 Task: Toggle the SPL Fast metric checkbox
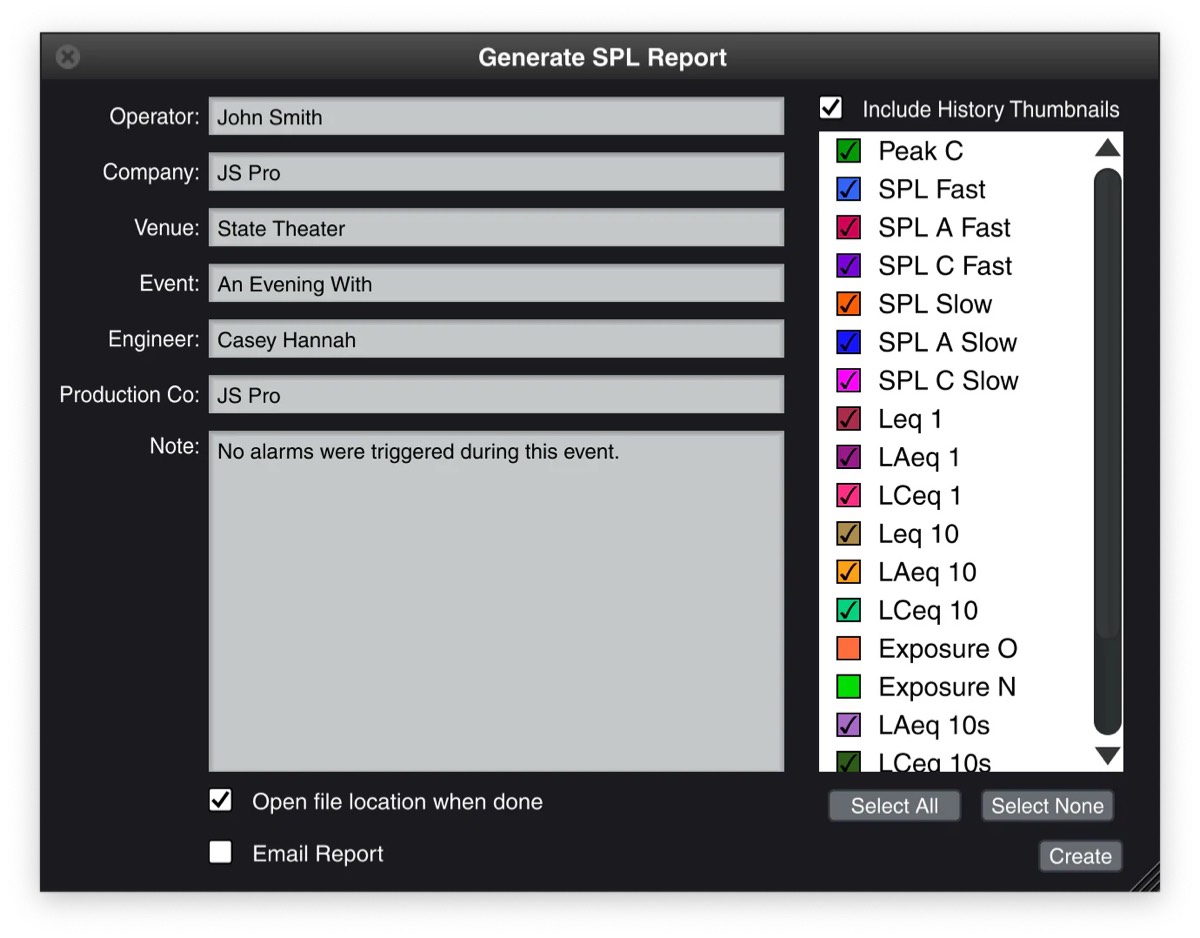[849, 190]
